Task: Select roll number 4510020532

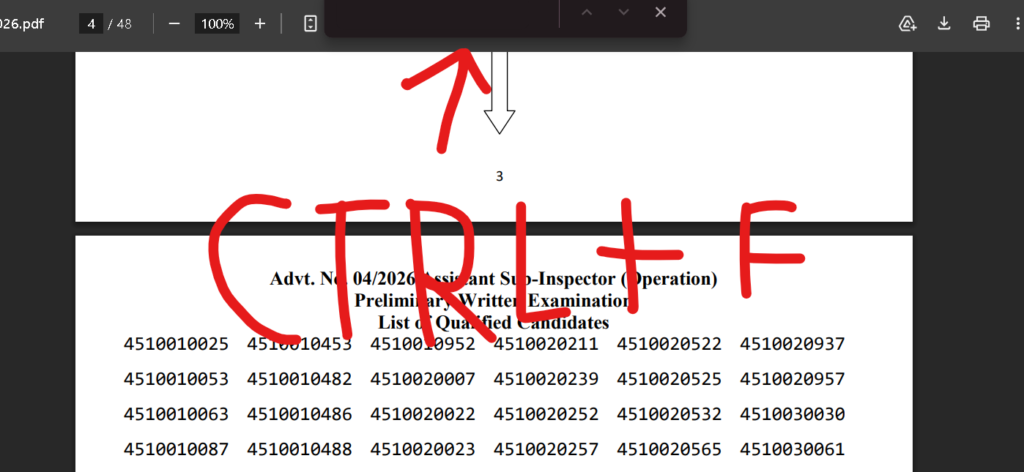Action: [x=669, y=415]
